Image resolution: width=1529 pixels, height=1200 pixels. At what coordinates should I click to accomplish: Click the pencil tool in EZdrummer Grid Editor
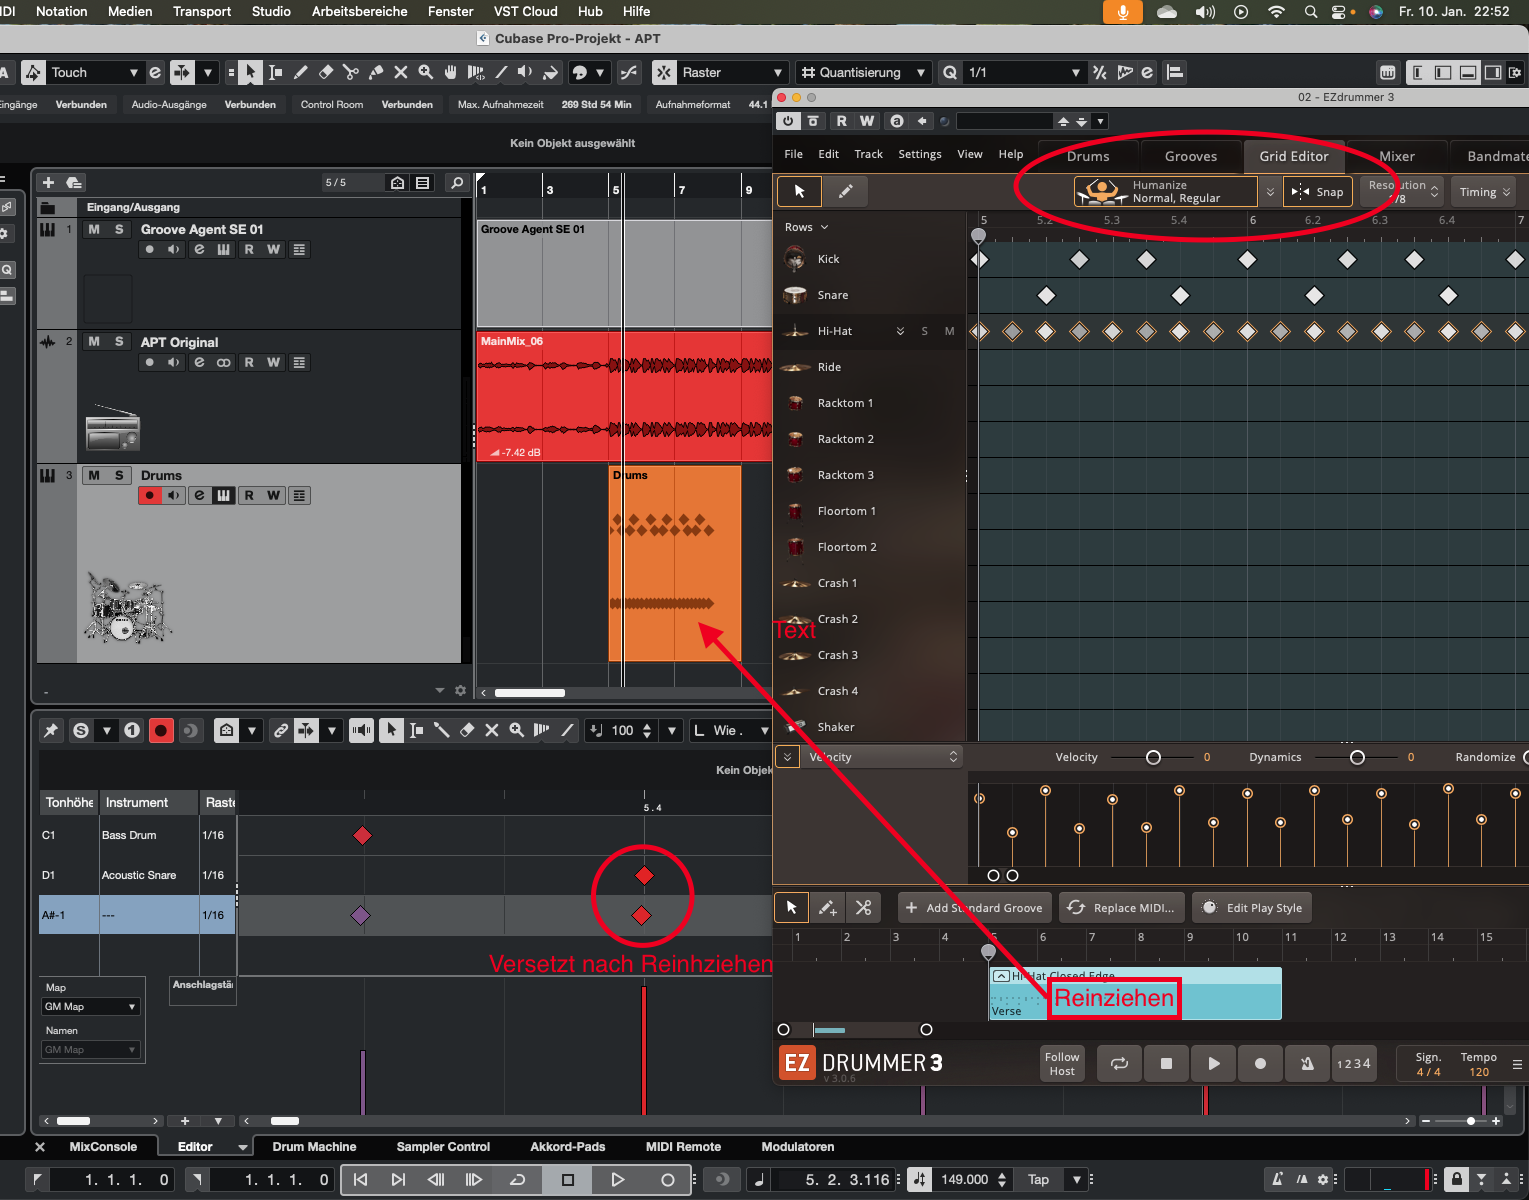(845, 191)
